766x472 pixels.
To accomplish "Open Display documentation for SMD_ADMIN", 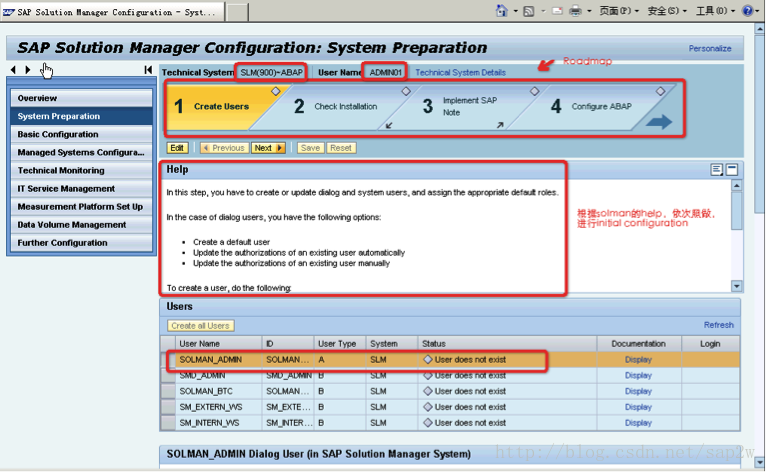I will tap(638, 375).
